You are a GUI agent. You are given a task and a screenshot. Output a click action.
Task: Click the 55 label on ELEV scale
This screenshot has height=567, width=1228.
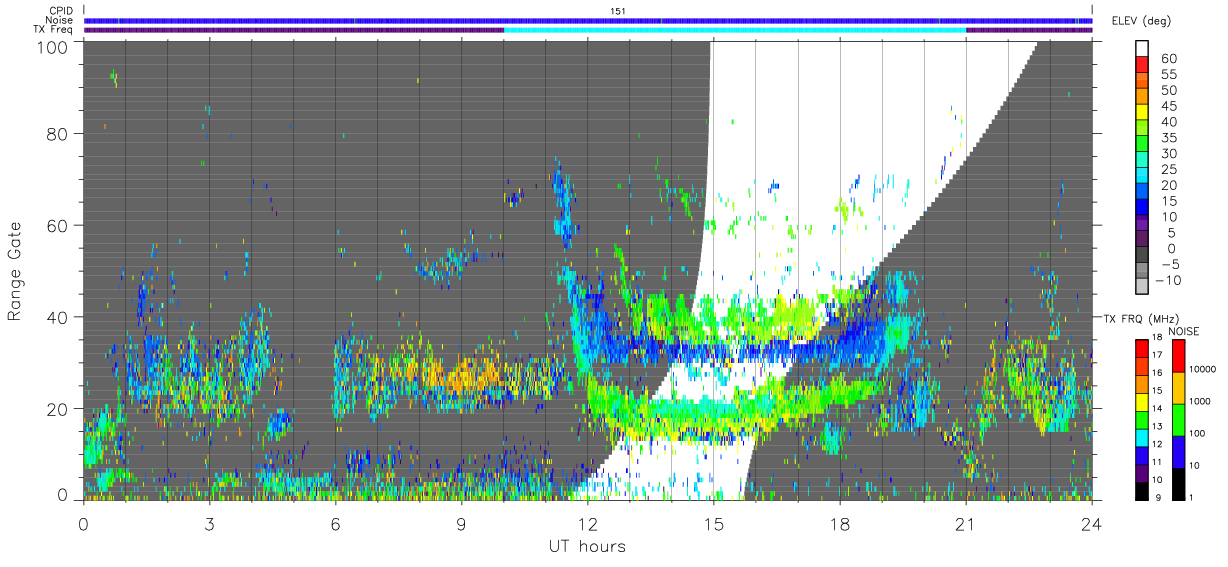tap(1167, 74)
